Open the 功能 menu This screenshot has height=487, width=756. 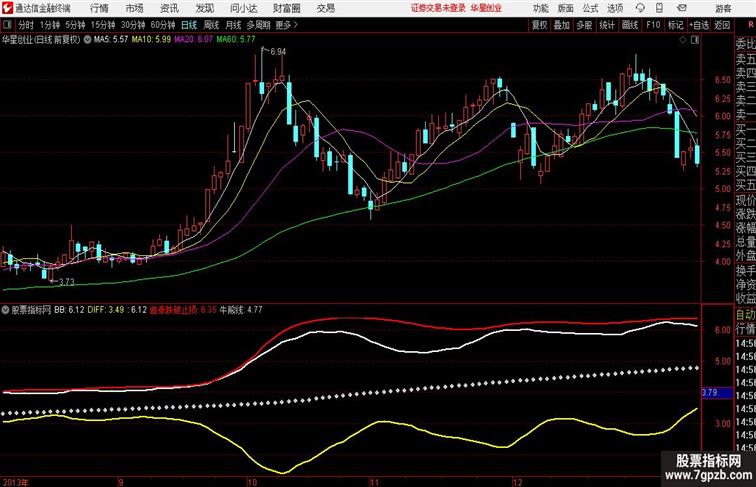click(540, 8)
